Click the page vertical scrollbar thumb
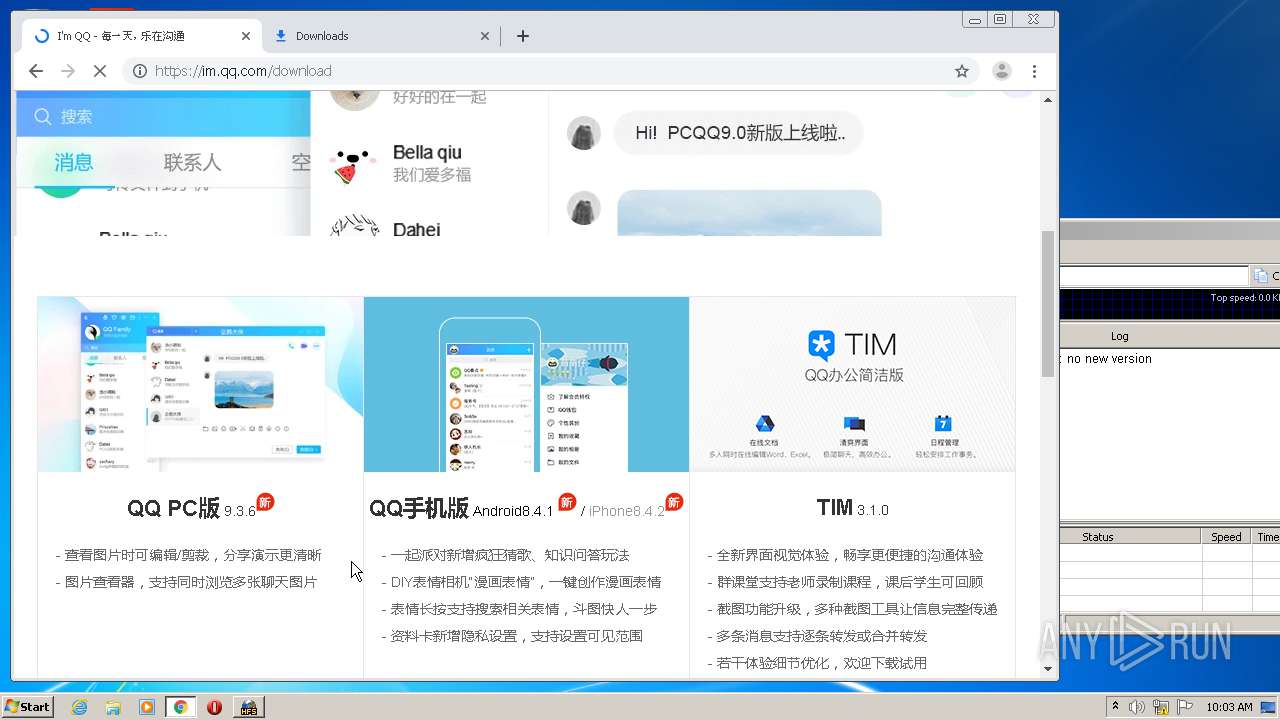This screenshot has height=720, width=1280. 1048,304
